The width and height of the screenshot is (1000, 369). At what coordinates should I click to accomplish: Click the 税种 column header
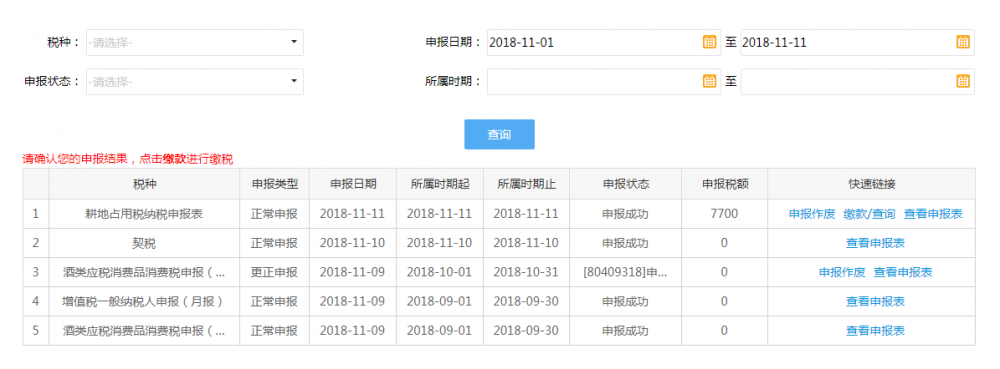144,184
